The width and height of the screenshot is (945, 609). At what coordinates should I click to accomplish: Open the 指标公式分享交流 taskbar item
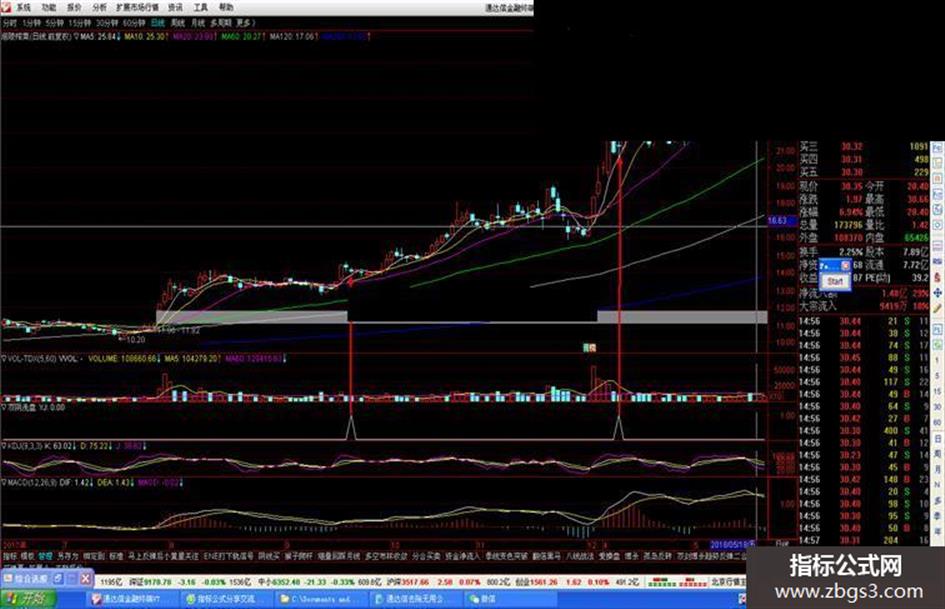click(226, 599)
